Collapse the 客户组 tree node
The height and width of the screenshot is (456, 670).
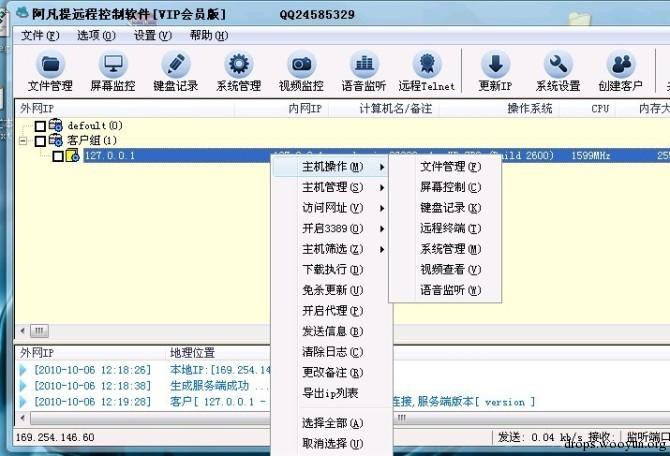[x=24, y=141]
